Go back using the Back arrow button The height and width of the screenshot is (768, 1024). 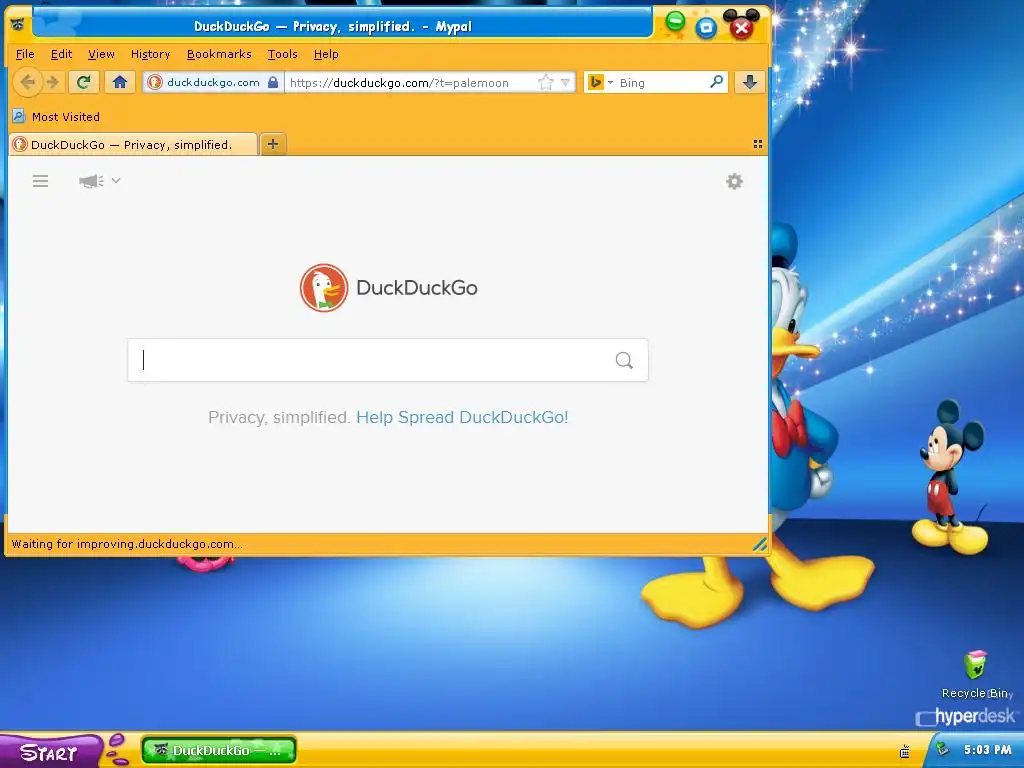coord(27,82)
